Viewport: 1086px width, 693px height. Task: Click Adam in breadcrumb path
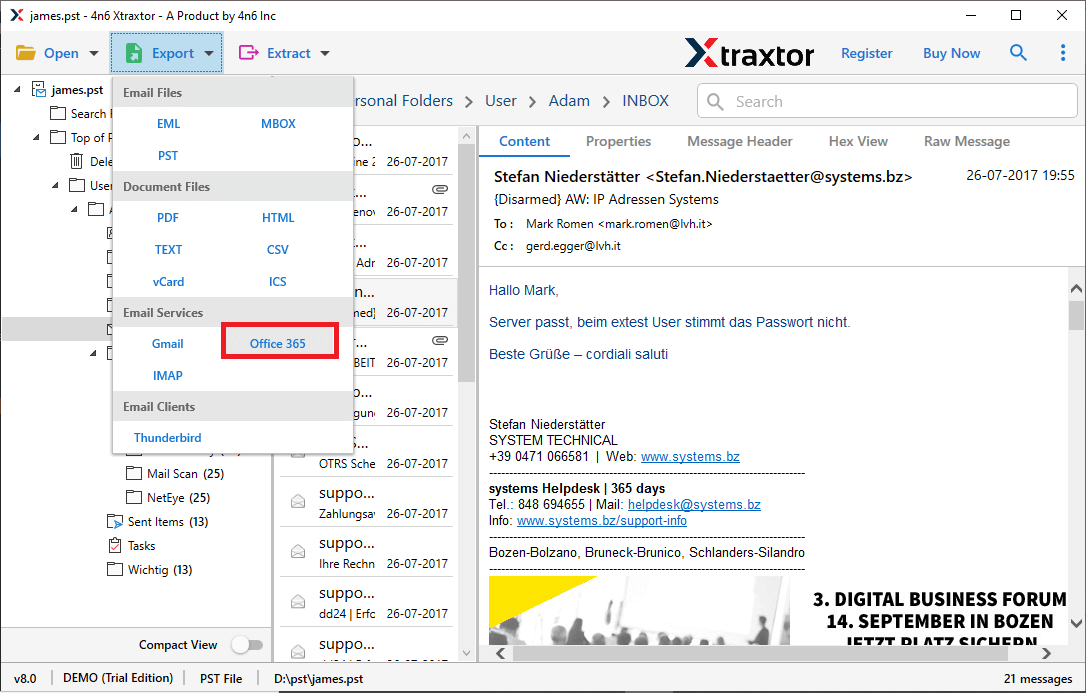point(569,101)
